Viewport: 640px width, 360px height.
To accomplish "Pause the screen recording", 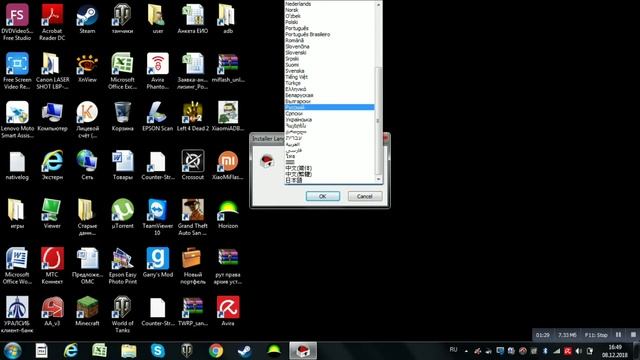I will point(618,335).
